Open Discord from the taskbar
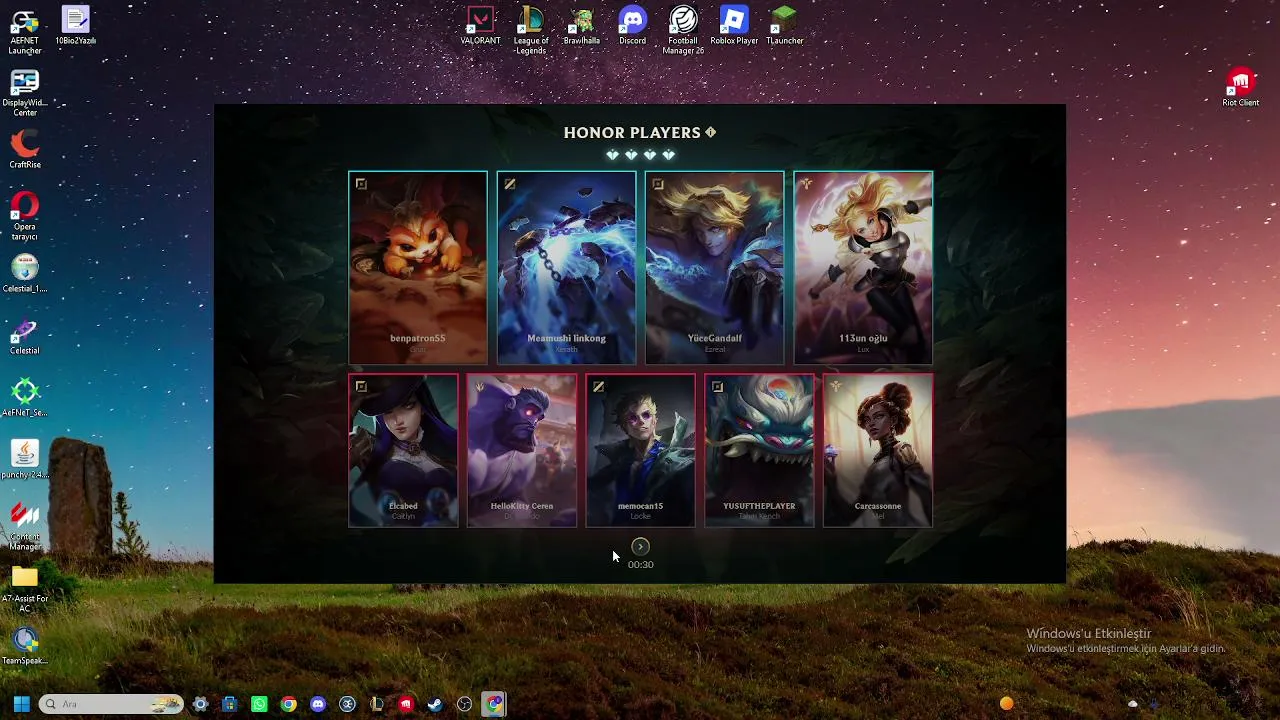 (318, 704)
